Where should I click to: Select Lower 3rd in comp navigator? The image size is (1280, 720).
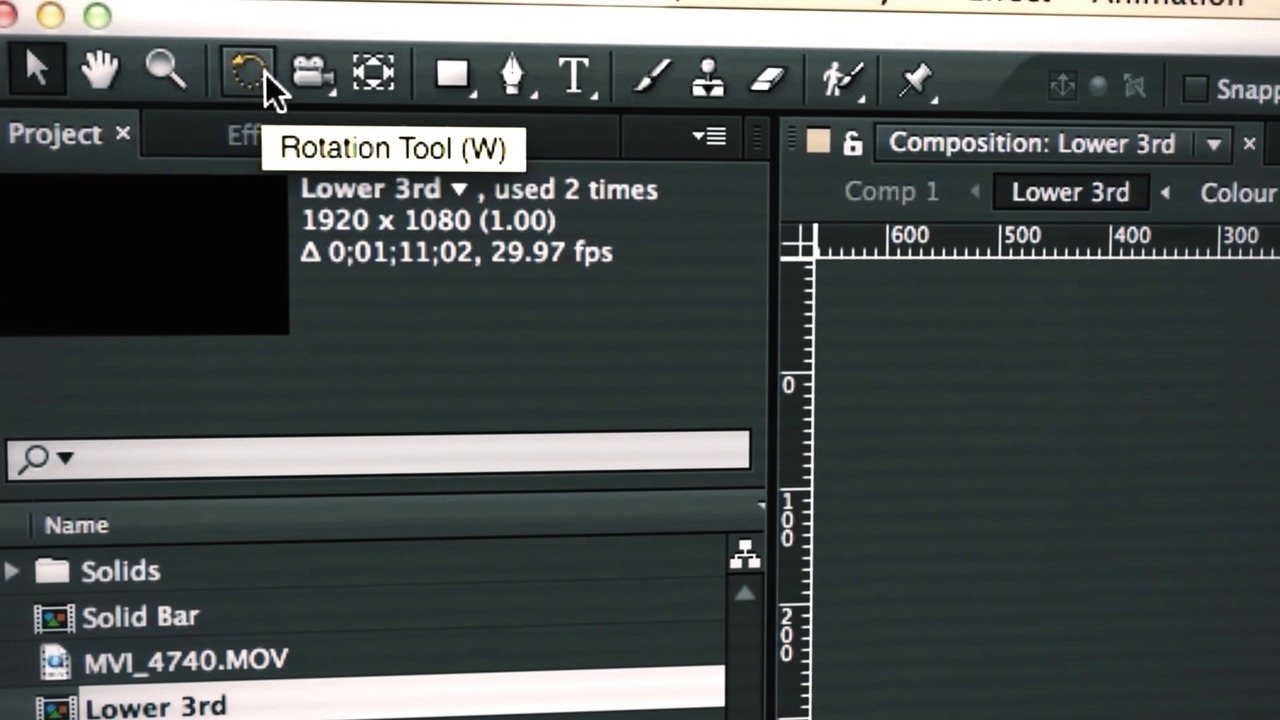pyautogui.click(x=1070, y=193)
